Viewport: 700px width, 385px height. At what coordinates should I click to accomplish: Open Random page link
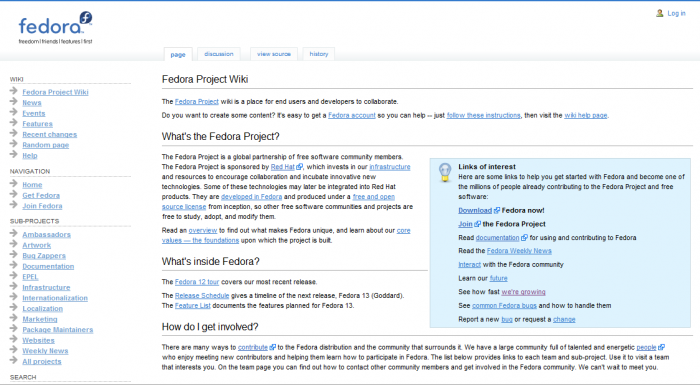click(x=46, y=145)
